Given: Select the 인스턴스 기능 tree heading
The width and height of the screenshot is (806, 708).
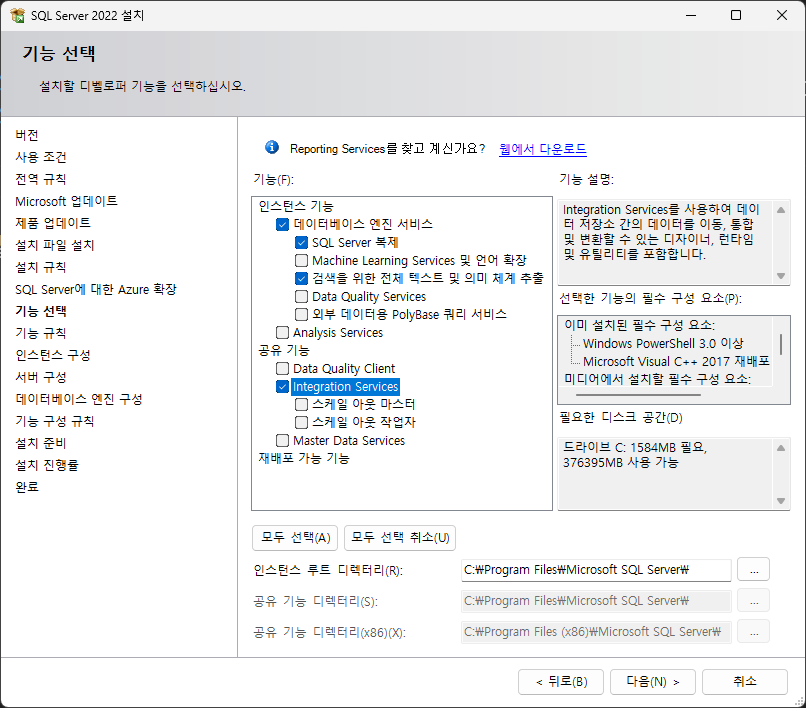Looking at the screenshot, I should point(296,206).
